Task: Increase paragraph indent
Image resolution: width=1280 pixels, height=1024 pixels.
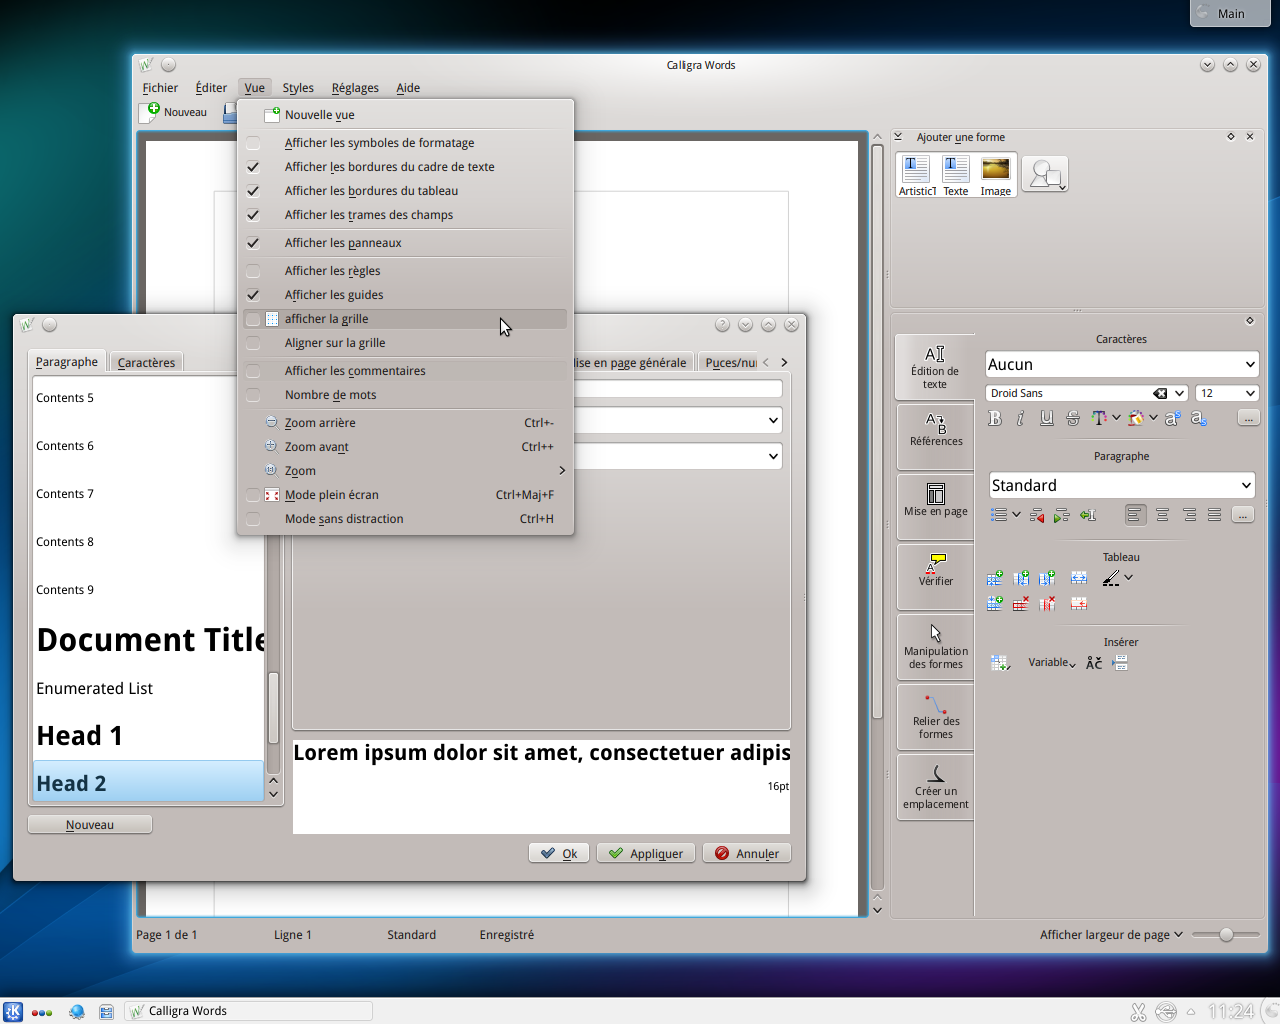Action: [1061, 515]
